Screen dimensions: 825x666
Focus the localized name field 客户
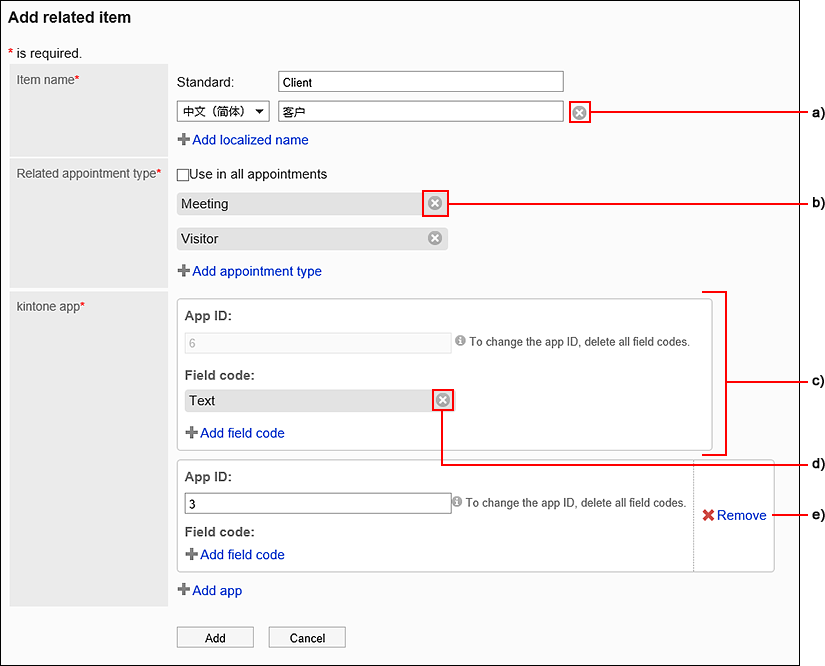tap(421, 112)
